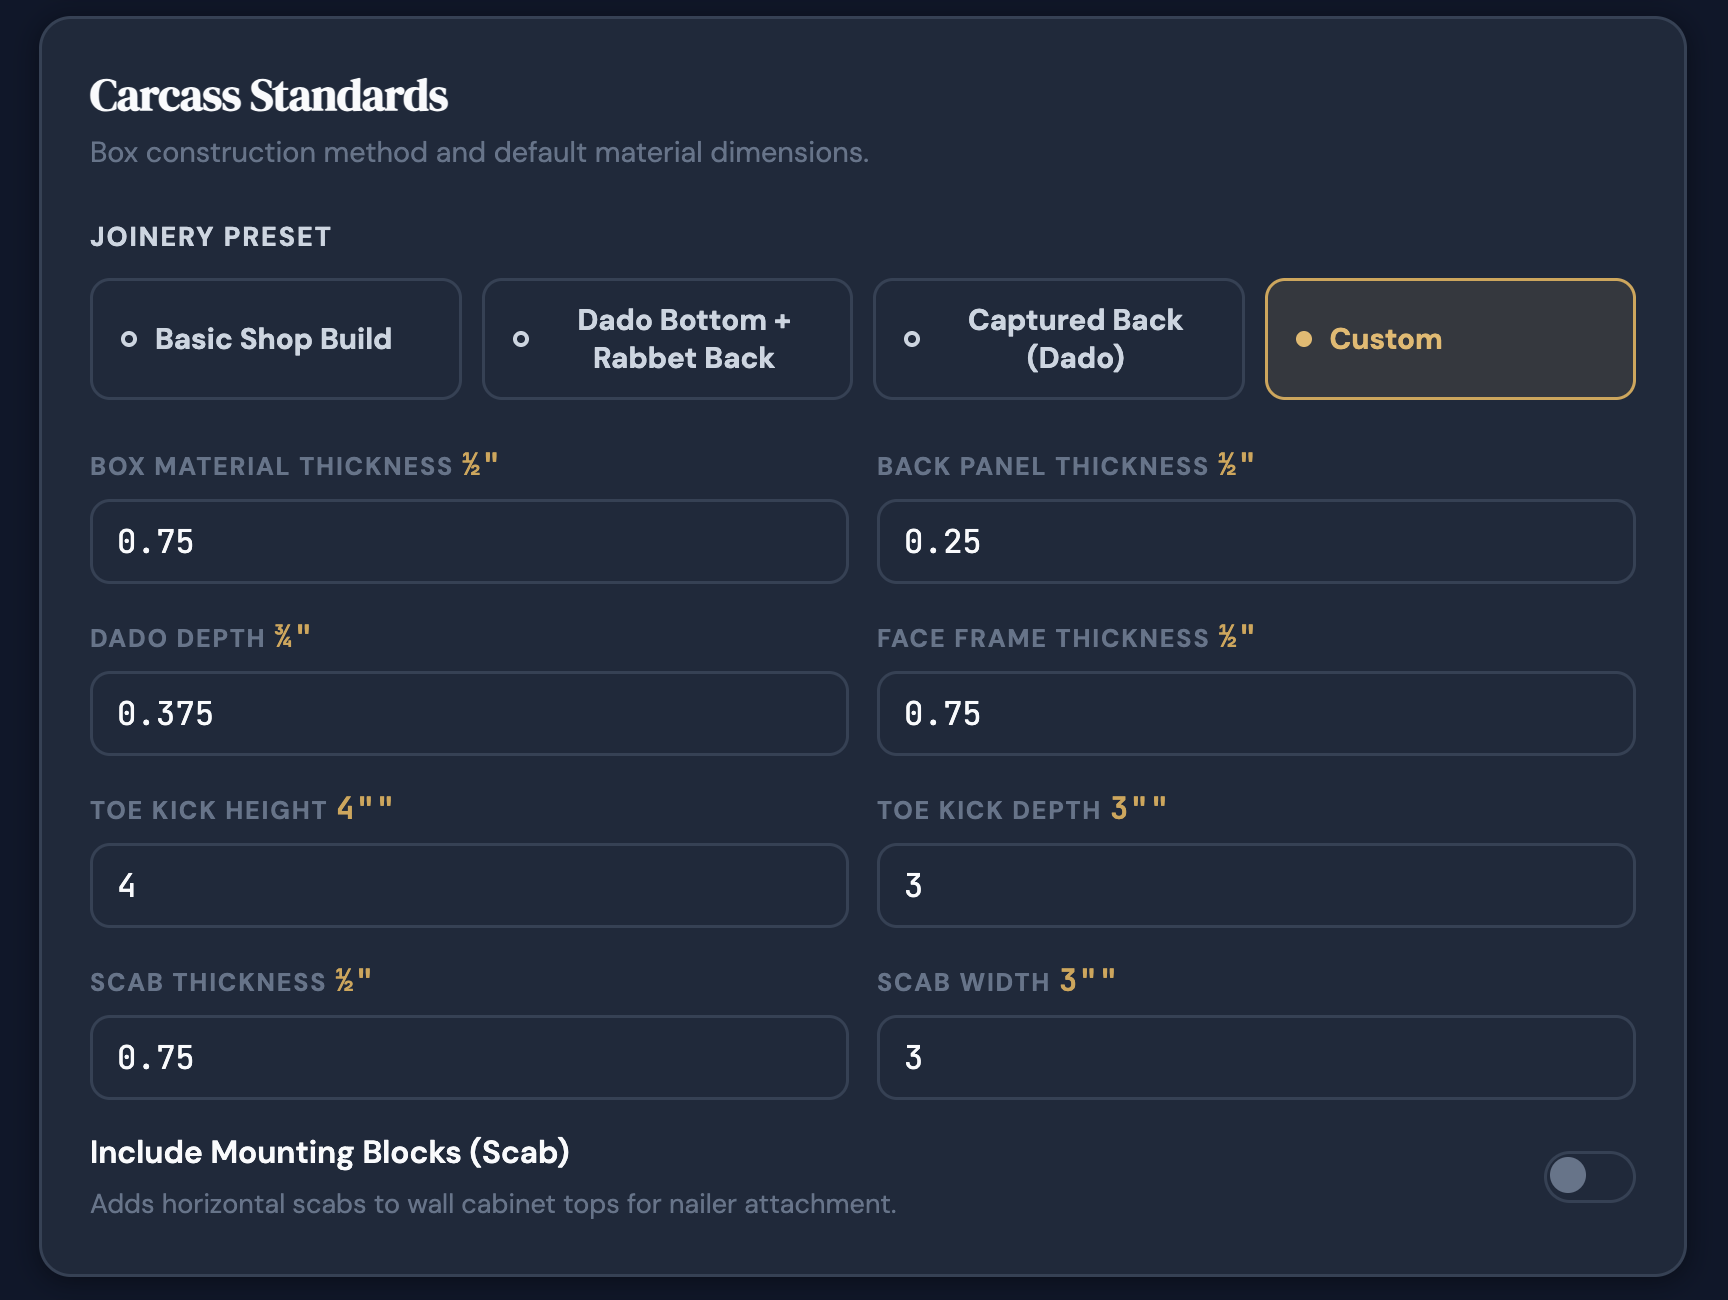Click the Toe Kick Height input field
This screenshot has width=1728, height=1300.
click(468, 886)
